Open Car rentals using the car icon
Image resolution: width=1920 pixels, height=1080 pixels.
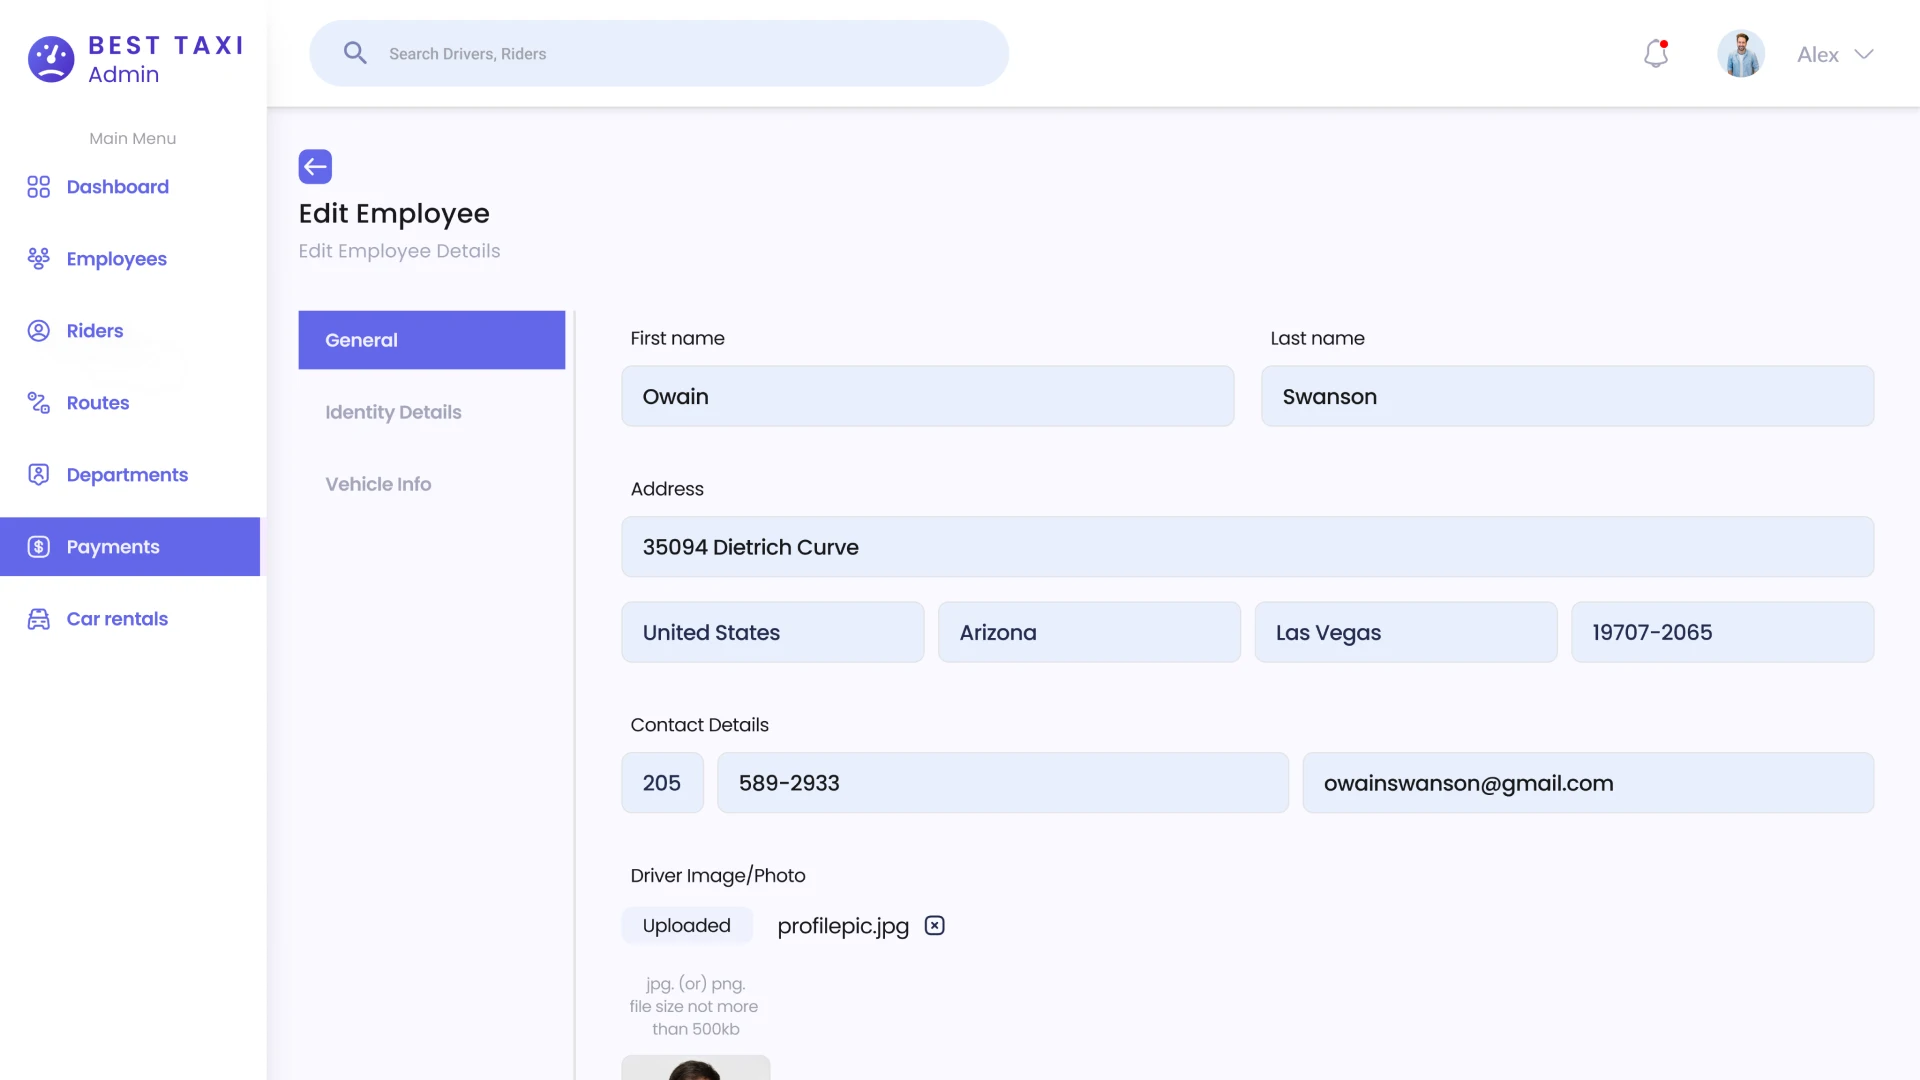coord(38,618)
